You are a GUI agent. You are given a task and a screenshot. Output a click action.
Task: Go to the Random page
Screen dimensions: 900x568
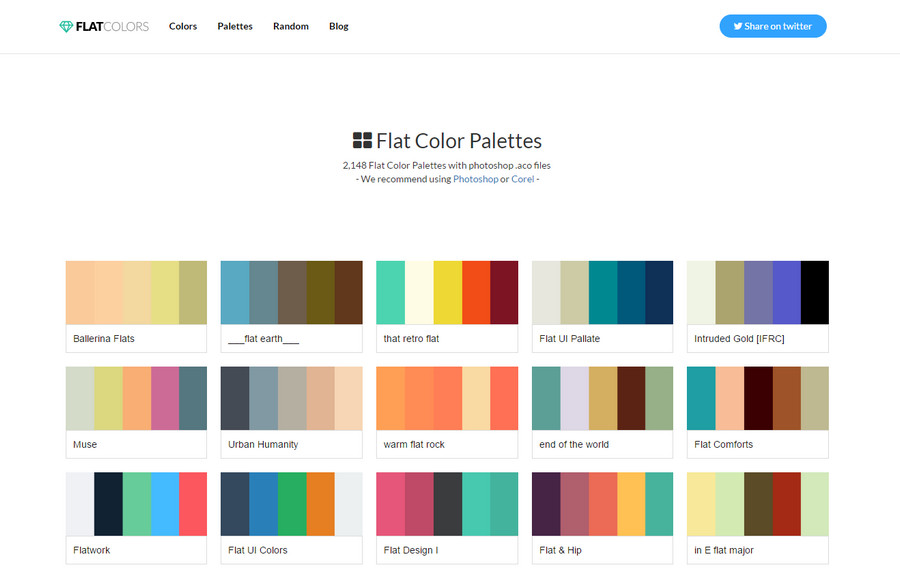click(x=291, y=27)
